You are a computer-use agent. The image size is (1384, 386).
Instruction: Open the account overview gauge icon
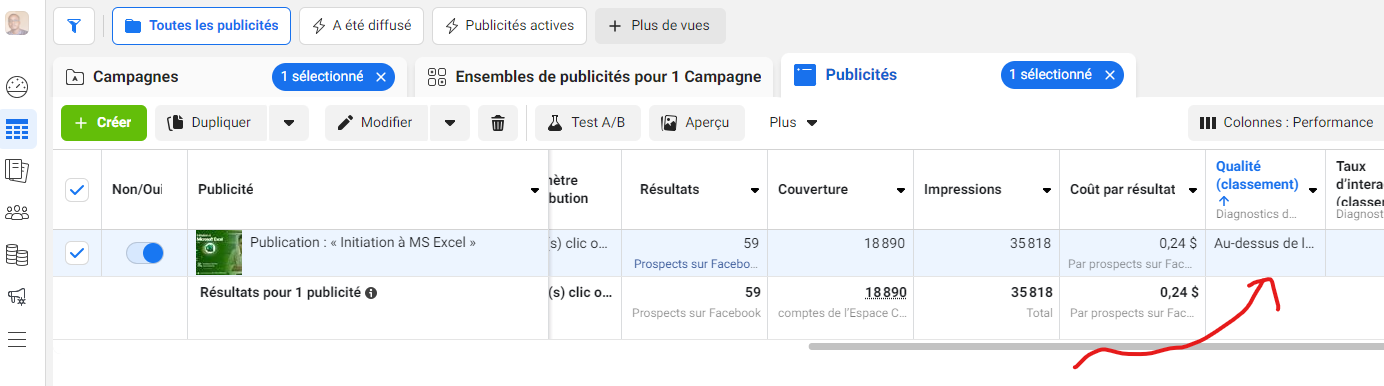(x=17, y=86)
